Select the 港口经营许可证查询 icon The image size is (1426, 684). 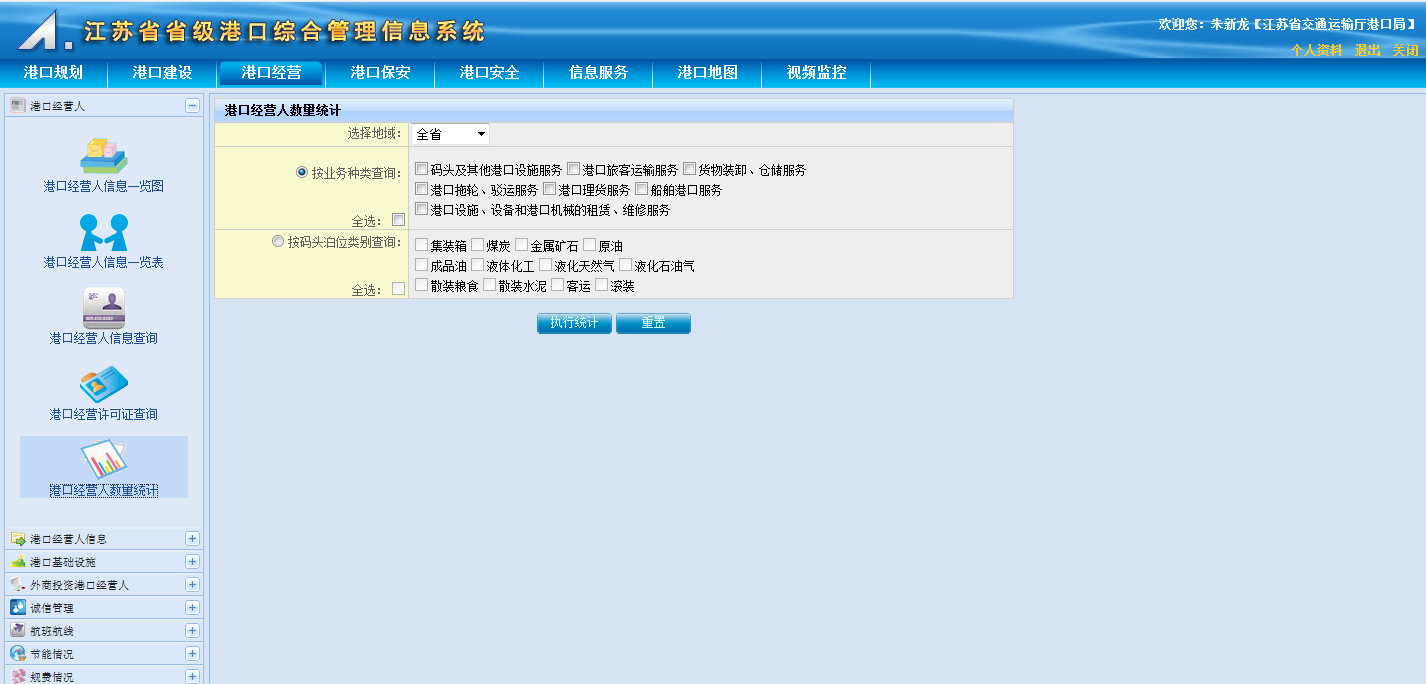point(103,384)
